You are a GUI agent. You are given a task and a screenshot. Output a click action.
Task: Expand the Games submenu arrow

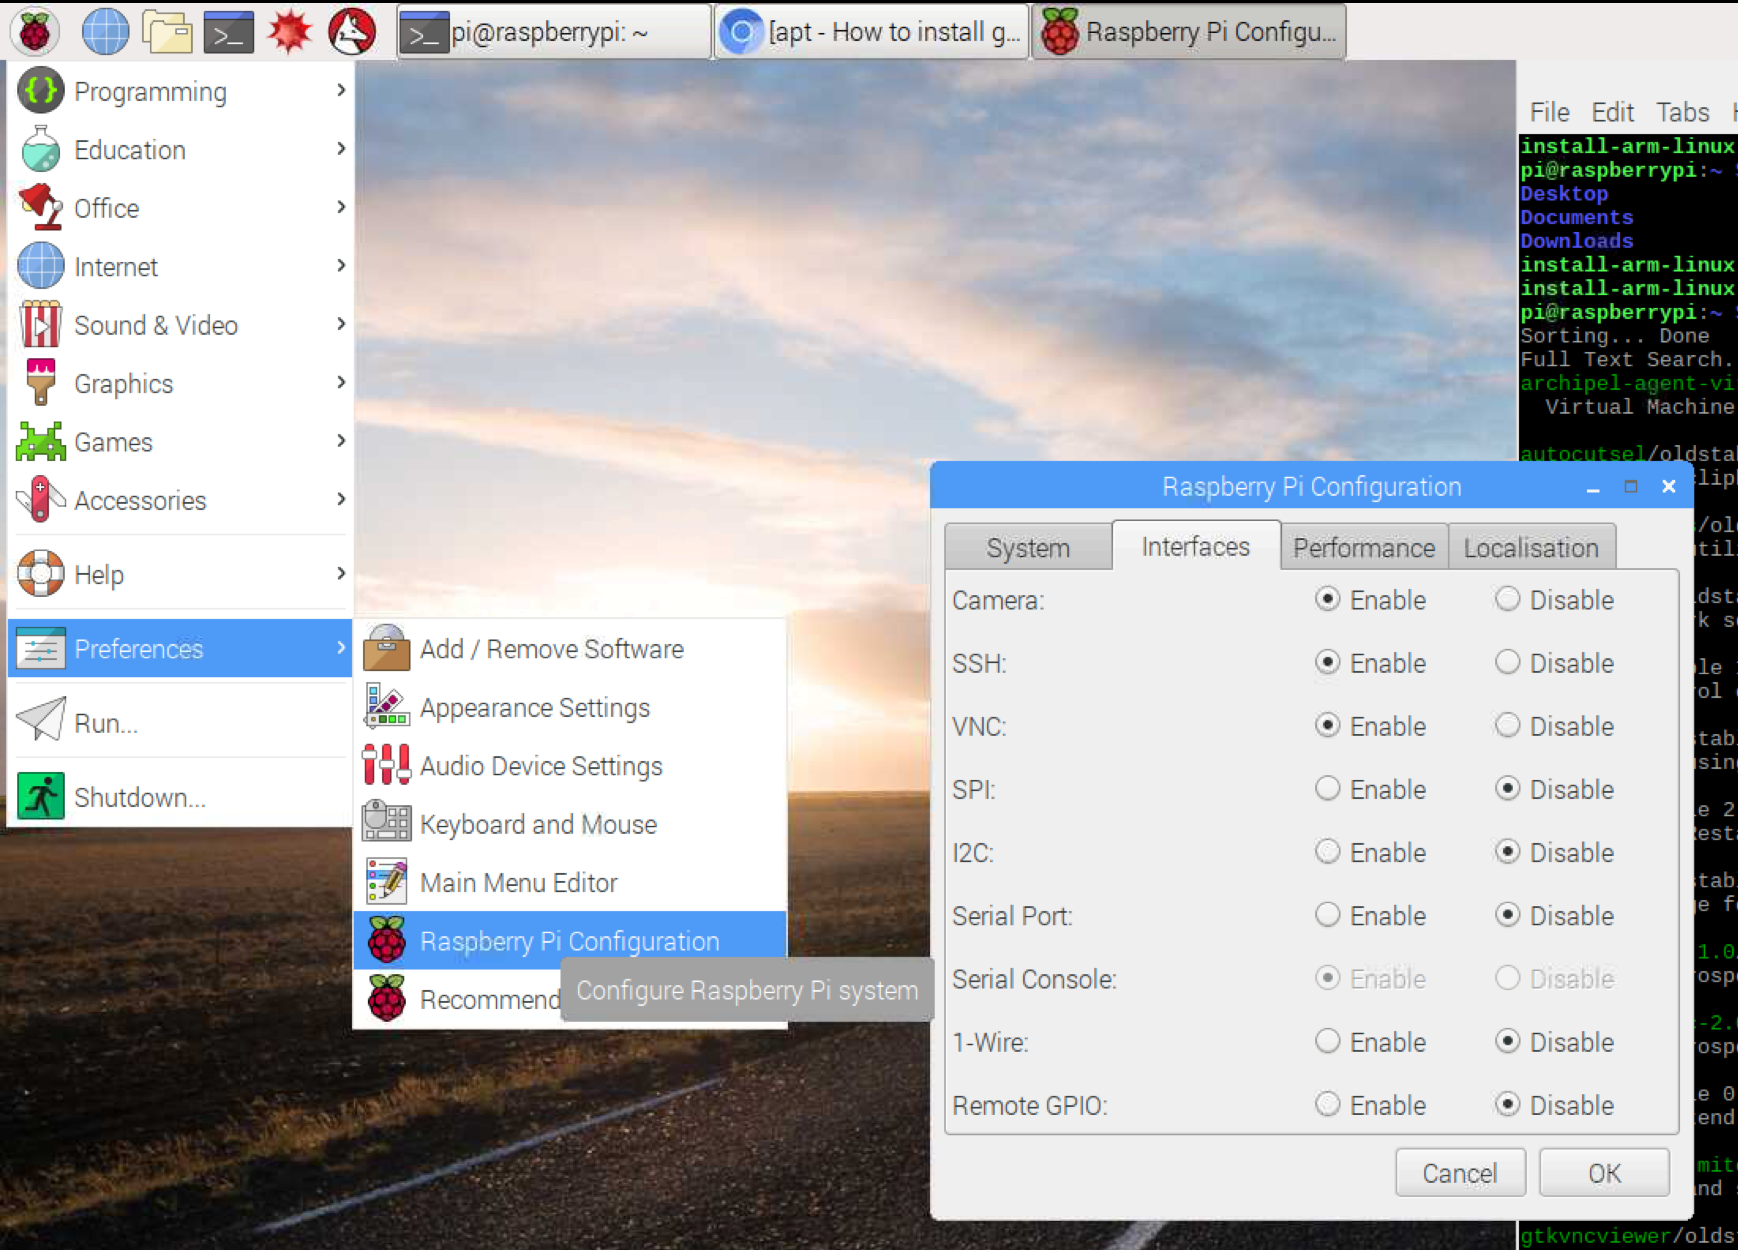click(x=341, y=441)
